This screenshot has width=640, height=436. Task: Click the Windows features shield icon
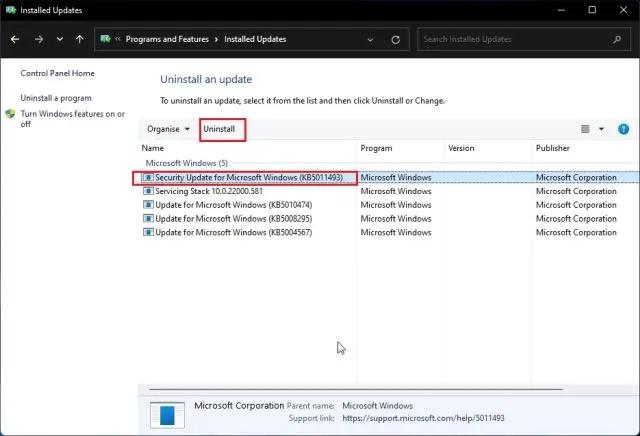point(10,114)
